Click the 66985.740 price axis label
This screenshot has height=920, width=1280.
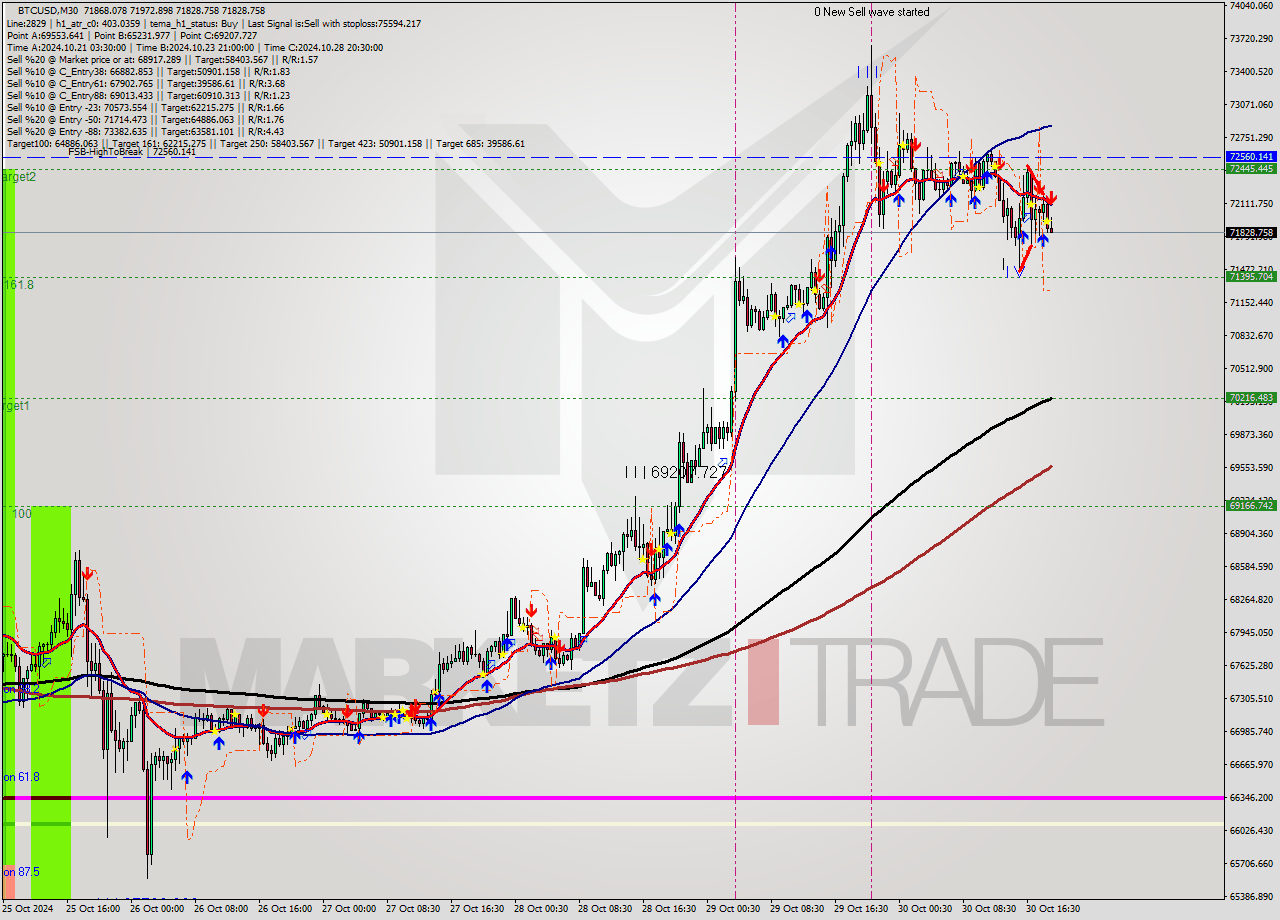(1252, 732)
